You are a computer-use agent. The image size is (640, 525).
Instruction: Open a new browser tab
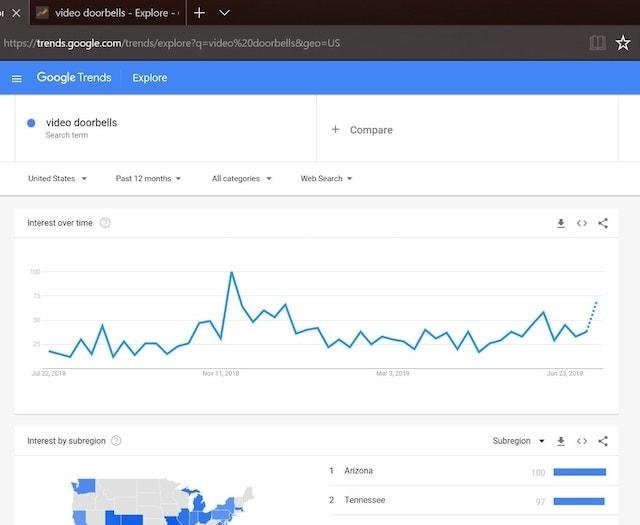[199, 13]
